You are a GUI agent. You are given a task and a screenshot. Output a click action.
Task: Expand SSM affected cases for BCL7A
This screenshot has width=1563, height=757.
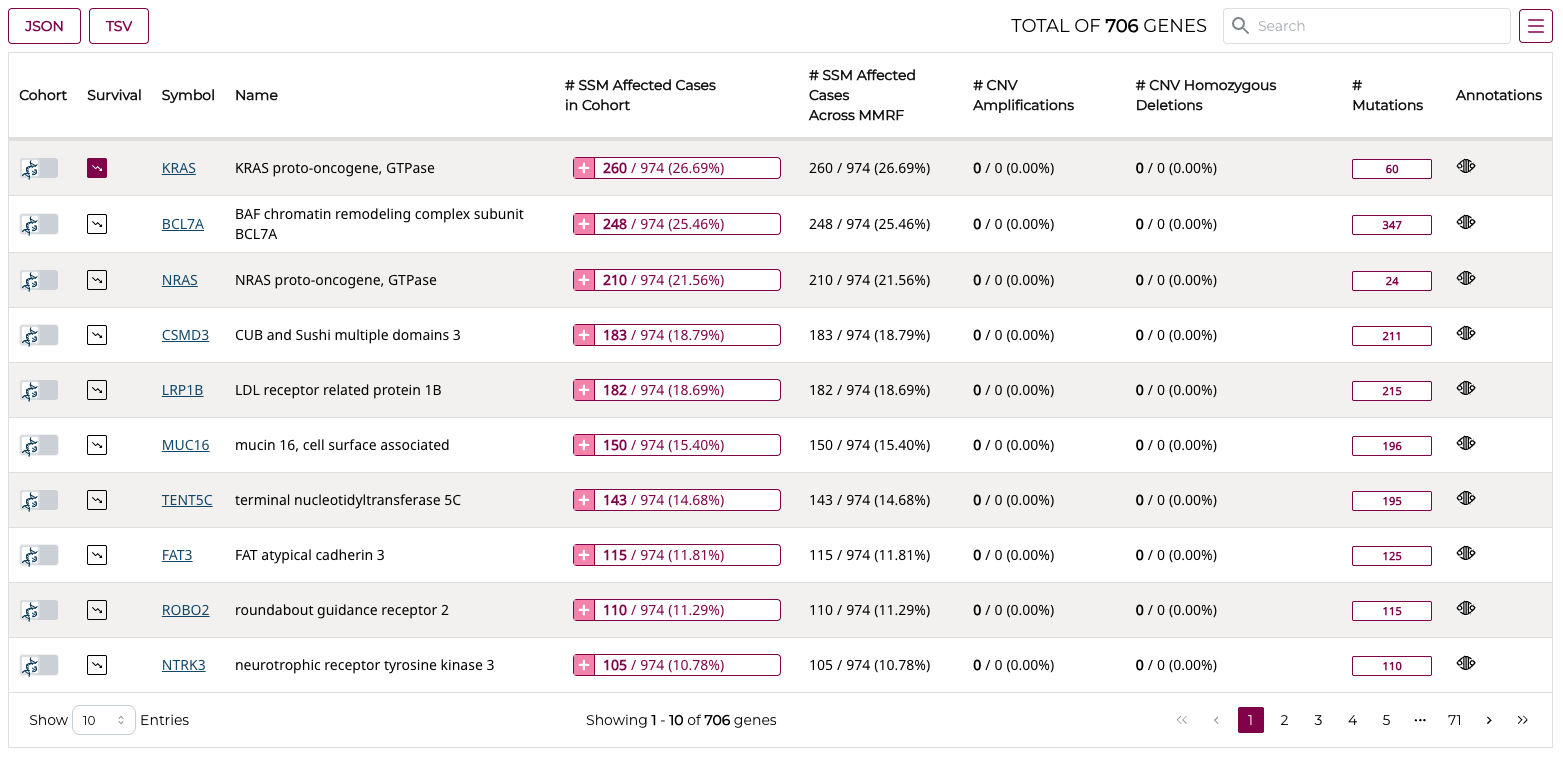(584, 224)
